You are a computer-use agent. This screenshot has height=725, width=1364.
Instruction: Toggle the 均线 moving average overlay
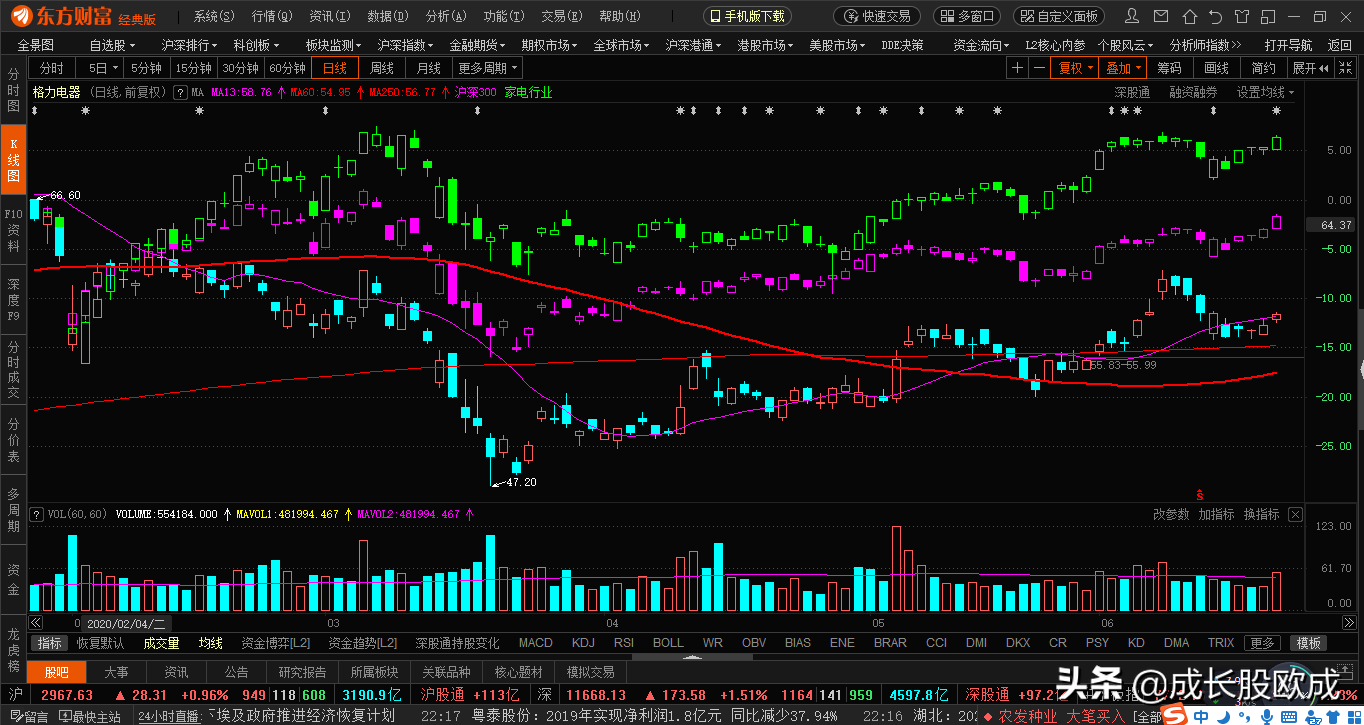pyautogui.click(x=210, y=643)
